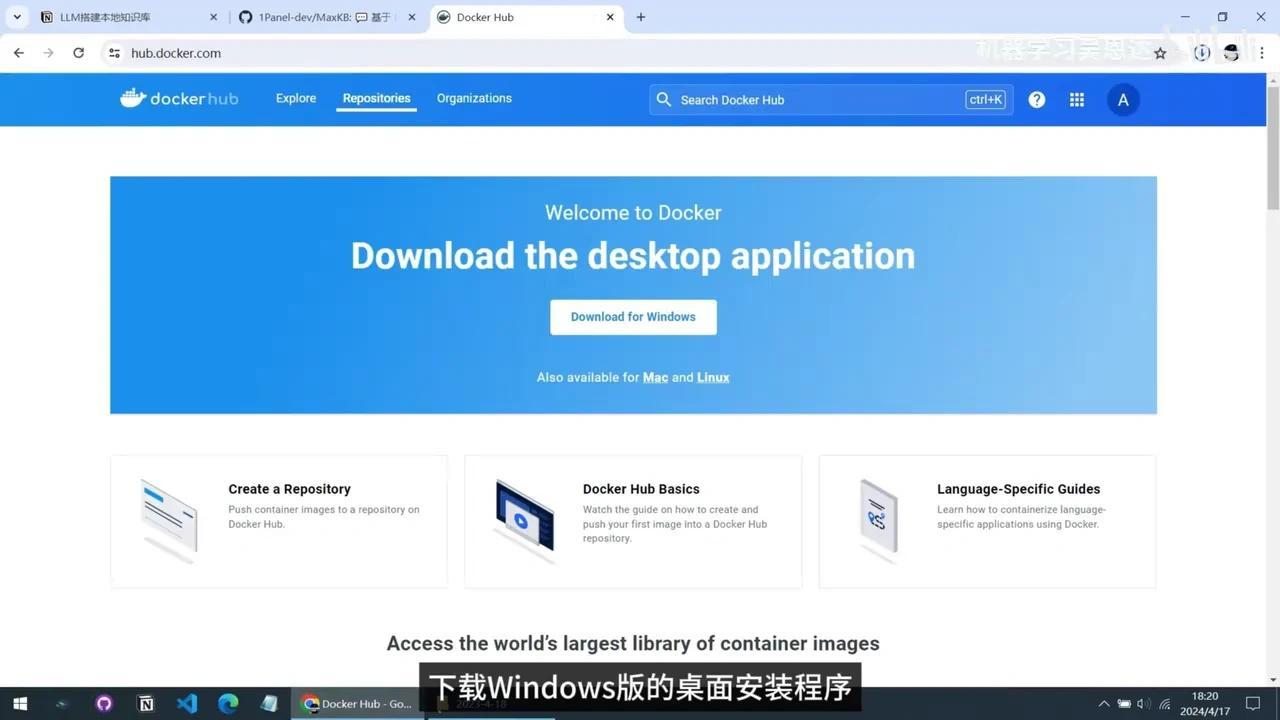This screenshot has height=720, width=1280.
Task: Switch to the LLM搭建本地知识库 tab
Action: point(128,17)
